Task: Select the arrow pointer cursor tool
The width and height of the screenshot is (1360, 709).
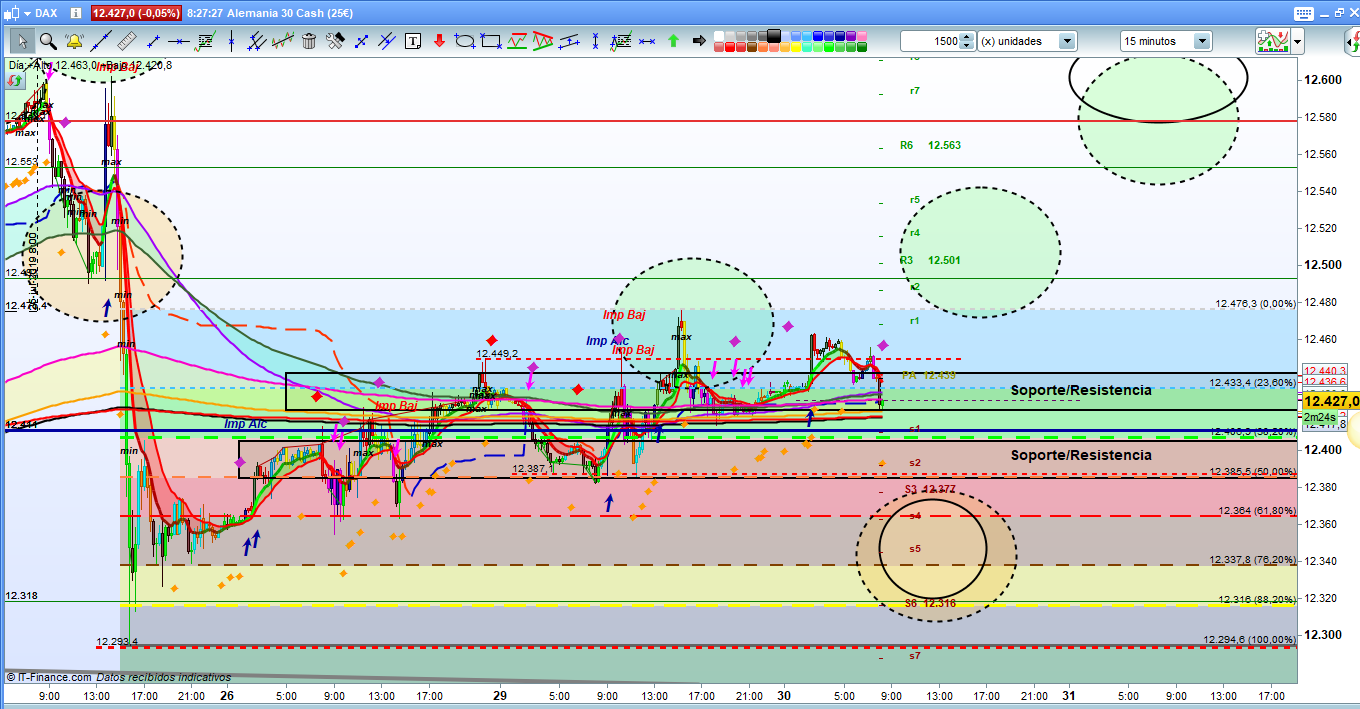Action: [22, 41]
